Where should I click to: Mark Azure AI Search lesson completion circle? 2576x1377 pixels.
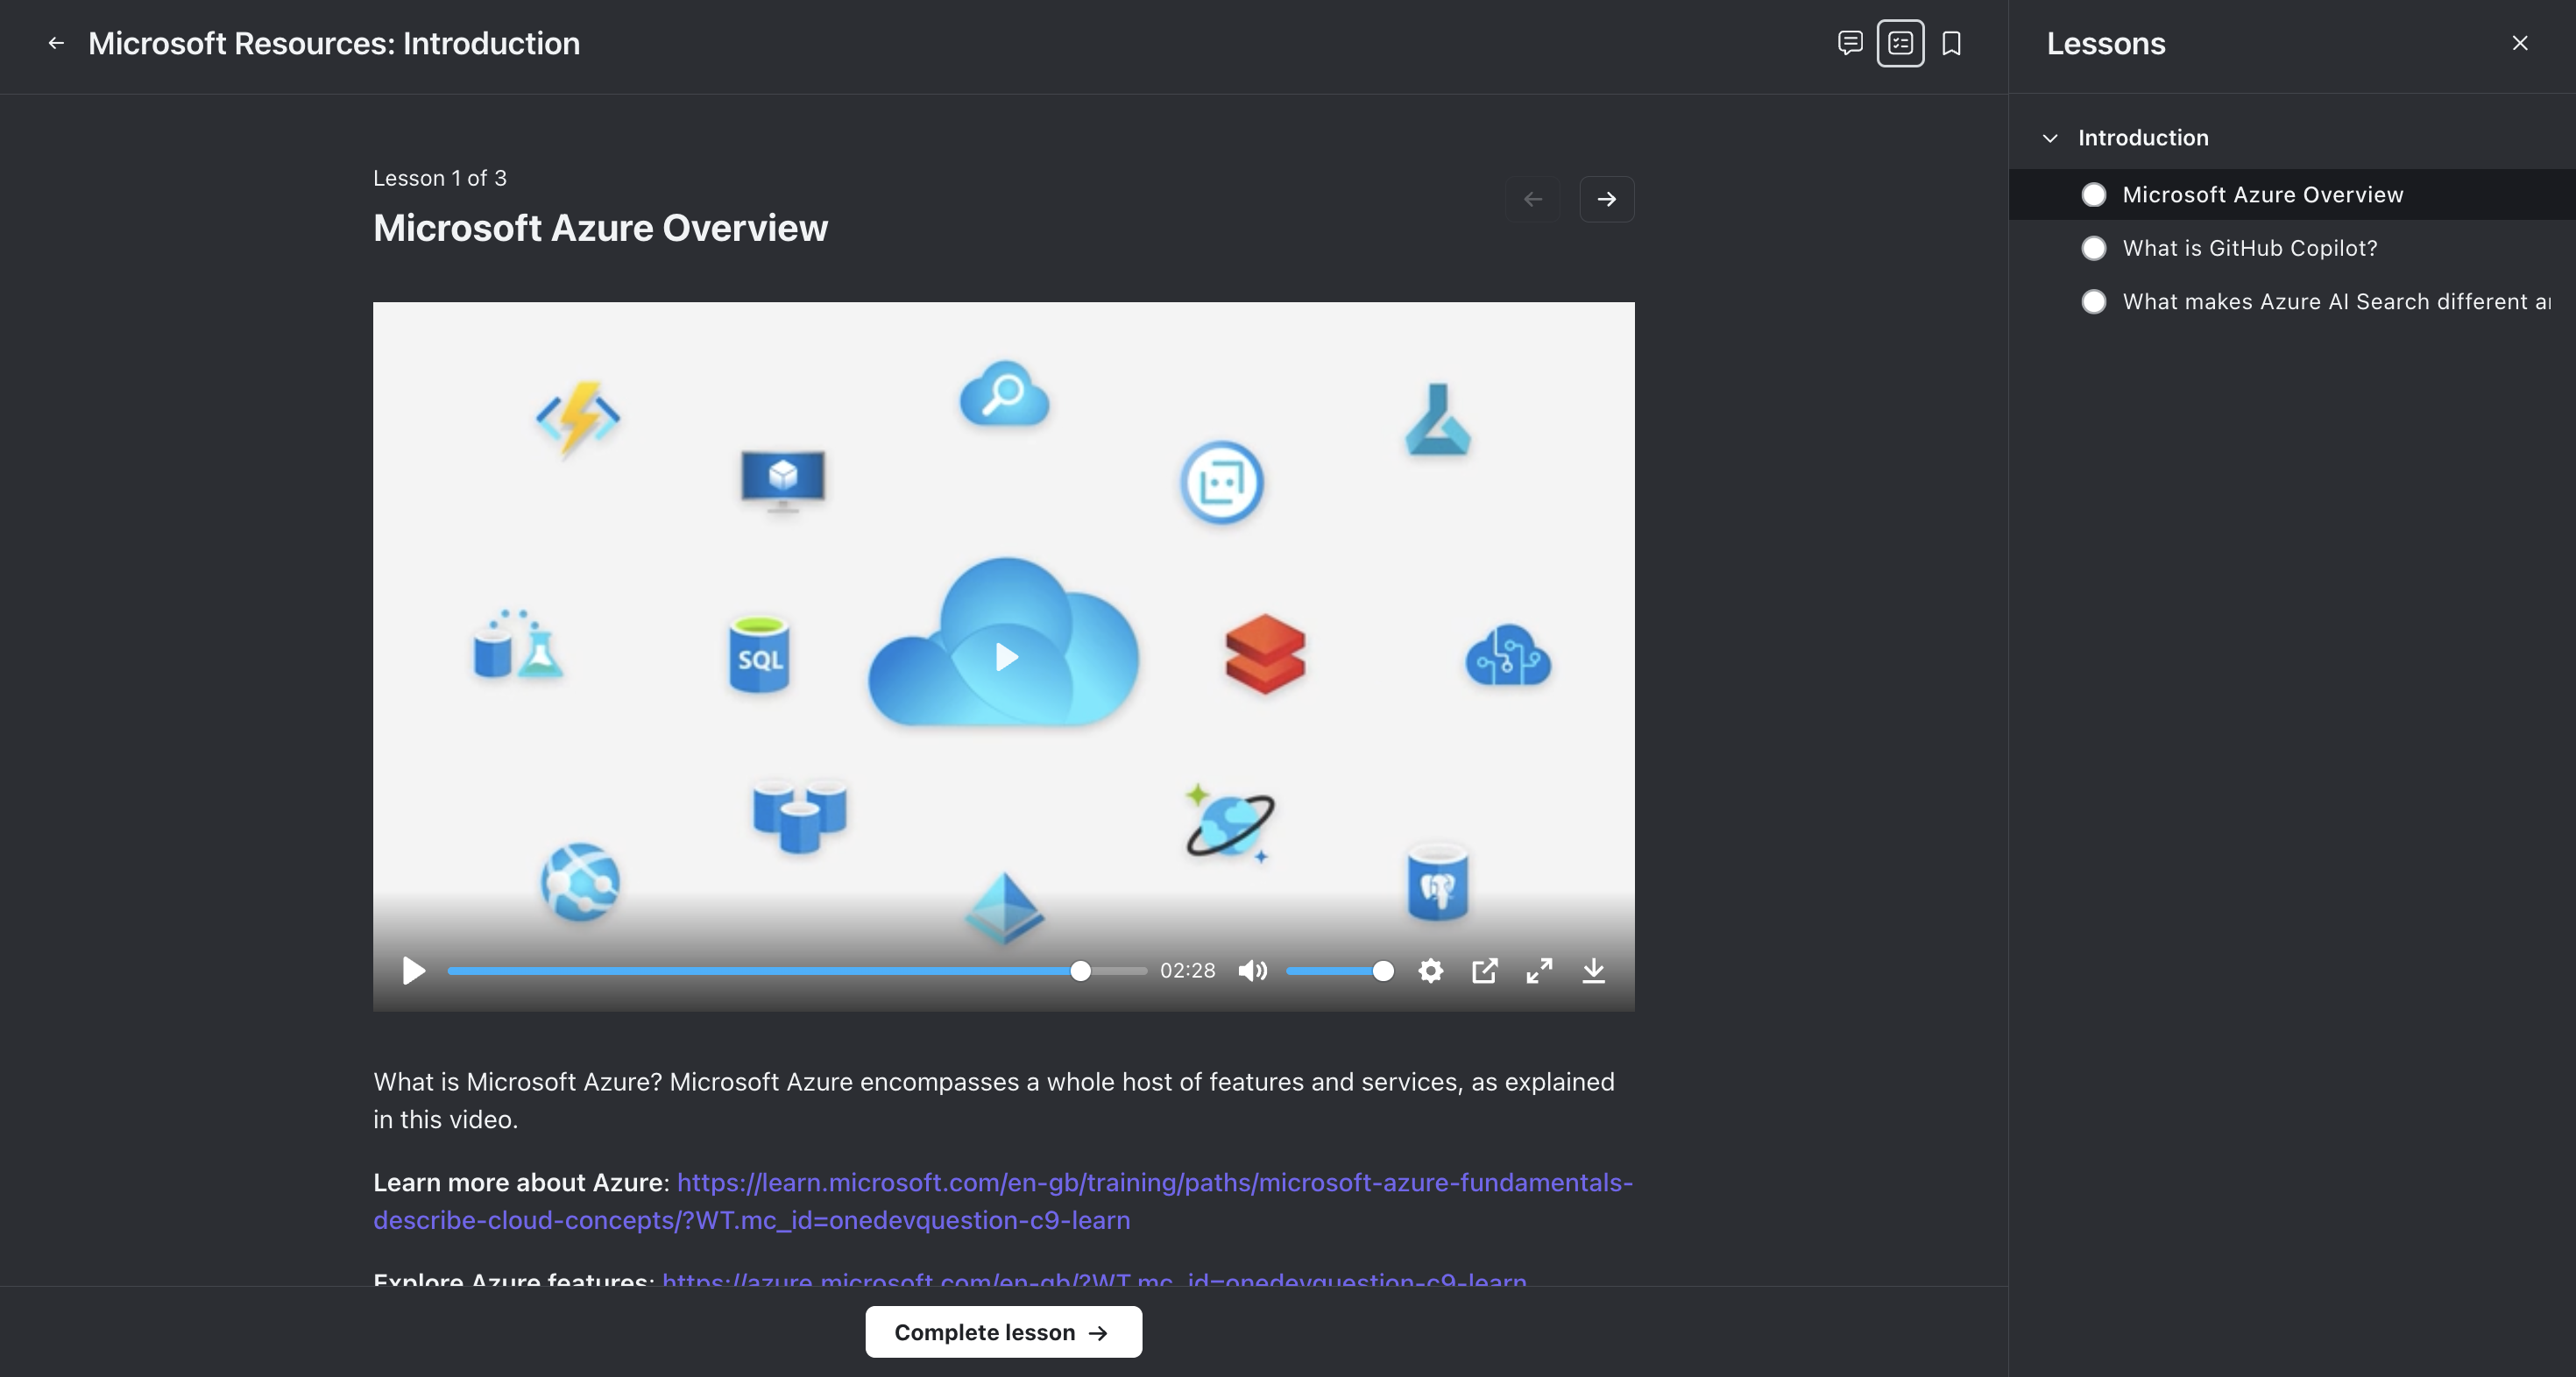click(2093, 302)
